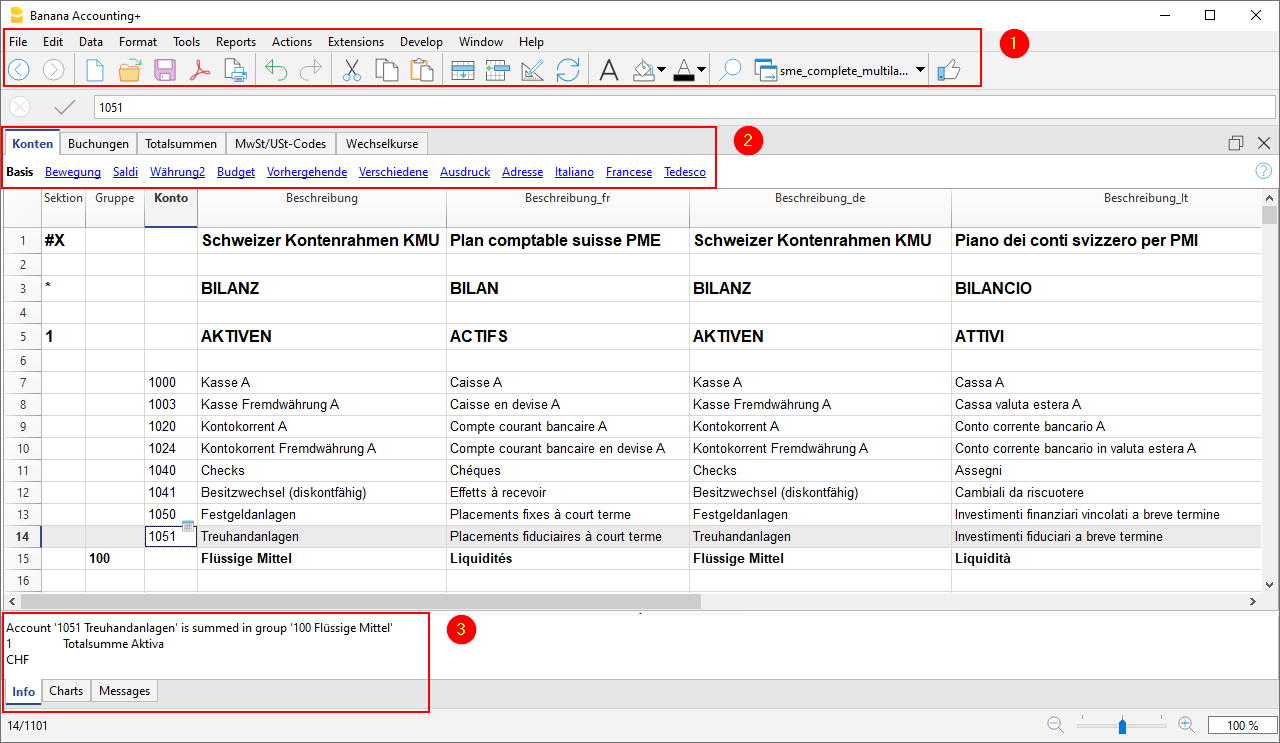Image resolution: width=1280 pixels, height=743 pixels.
Task: Click the Print icon
Action: pyautogui.click(x=235, y=70)
